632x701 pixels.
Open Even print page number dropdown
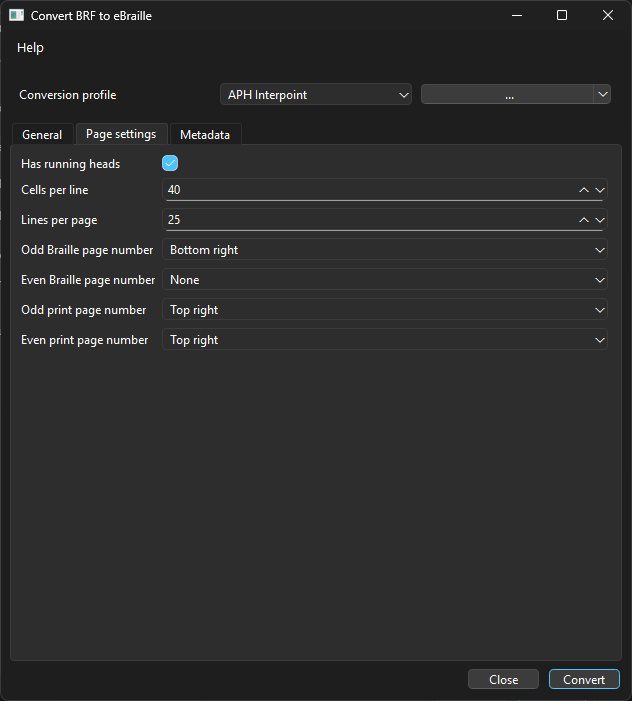tap(384, 340)
